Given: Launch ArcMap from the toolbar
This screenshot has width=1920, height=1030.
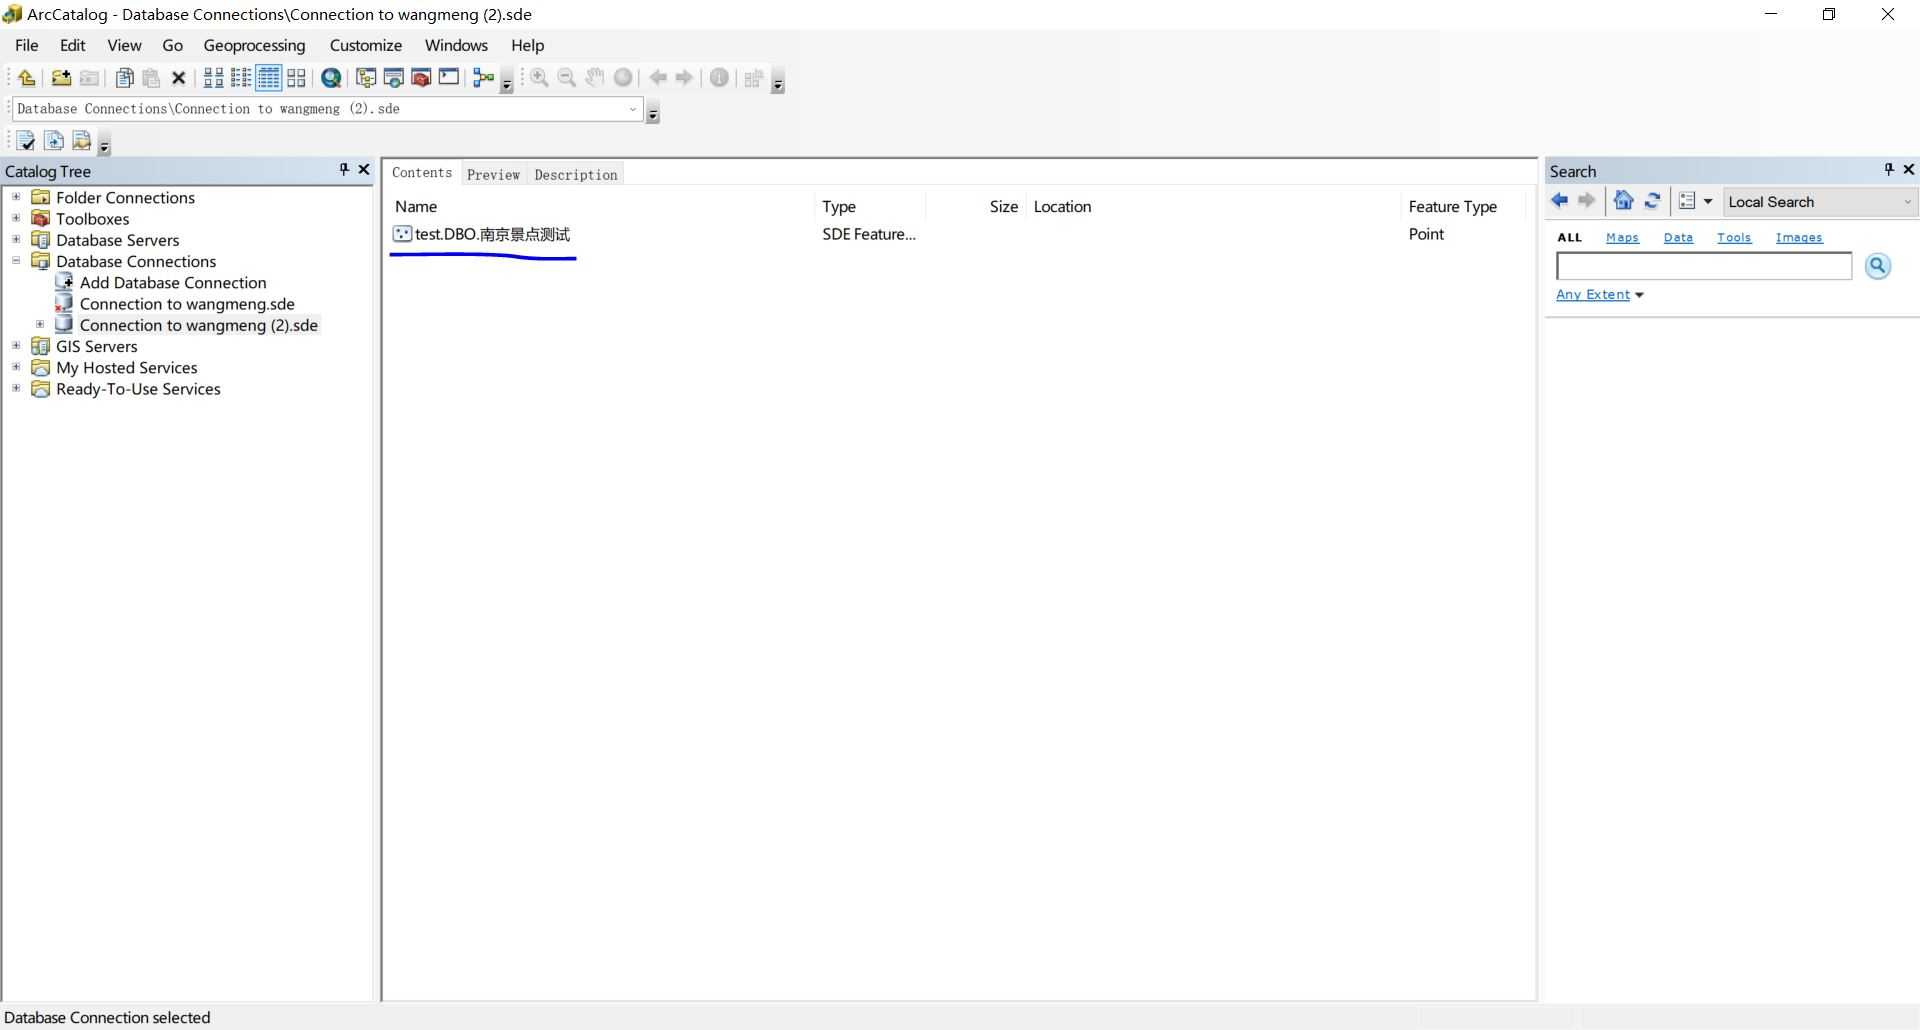Looking at the screenshot, I should pyautogui.click(x=331, y=78).
